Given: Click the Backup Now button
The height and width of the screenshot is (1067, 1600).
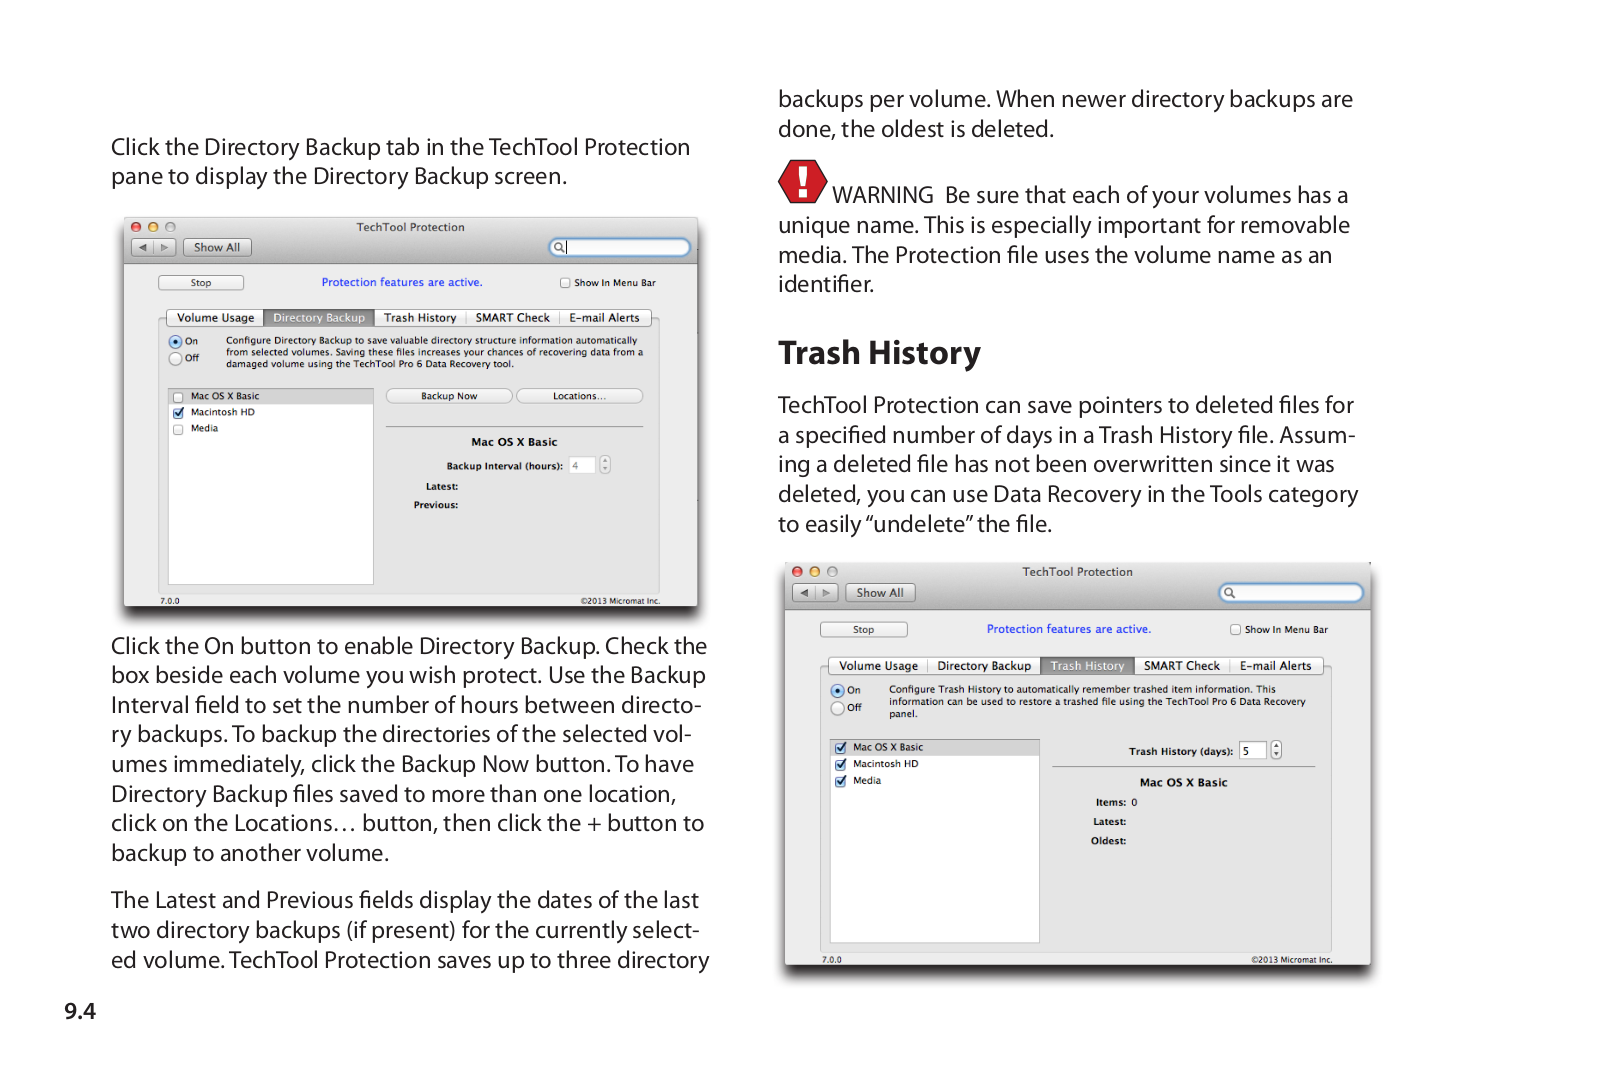Looking at the screenshot, I should tap(449, 396).
